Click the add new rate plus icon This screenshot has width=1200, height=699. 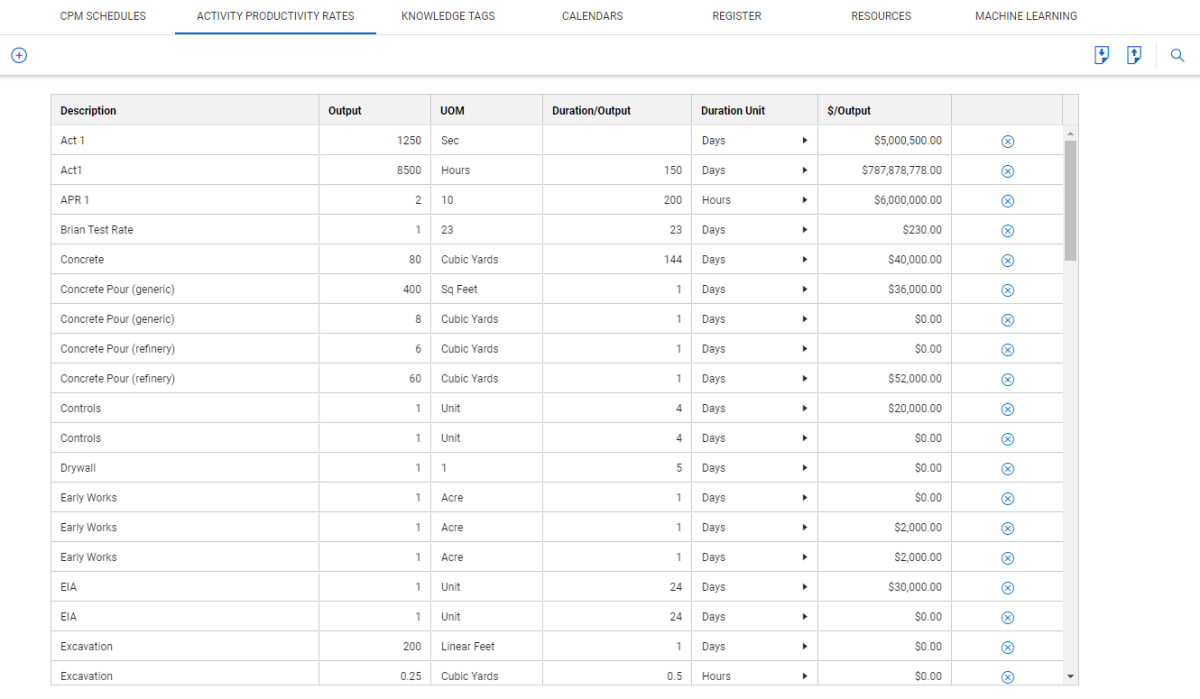pos(18,56)
